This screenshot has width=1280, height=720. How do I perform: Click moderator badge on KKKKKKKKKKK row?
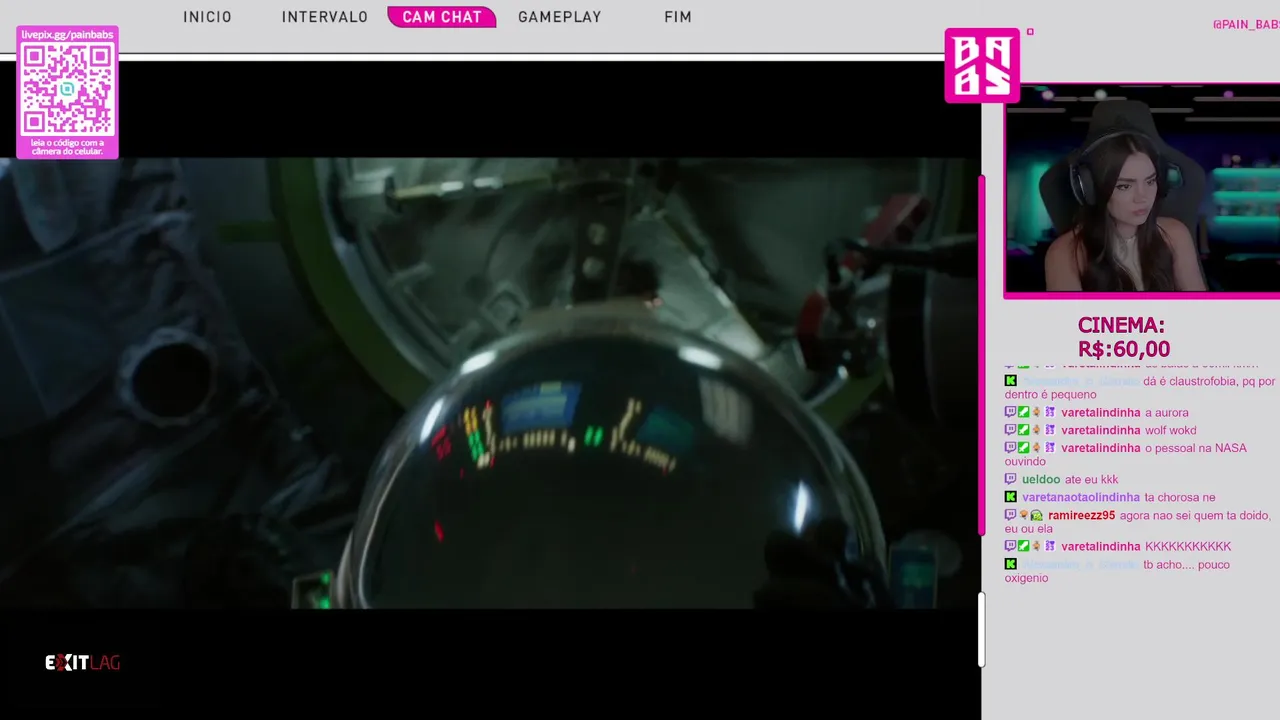pyautogui.click(x=1024, y=546)
